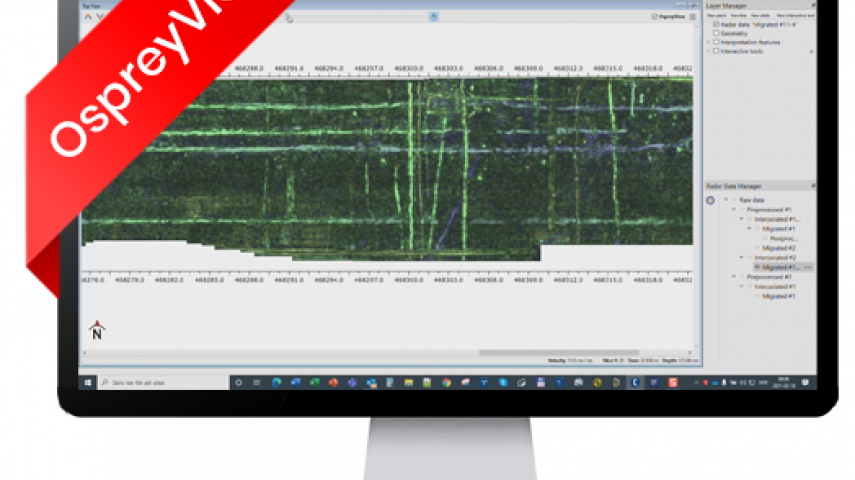
Task: Click the left scroll arrow of horizontal scrollbar
Action: 85,353
